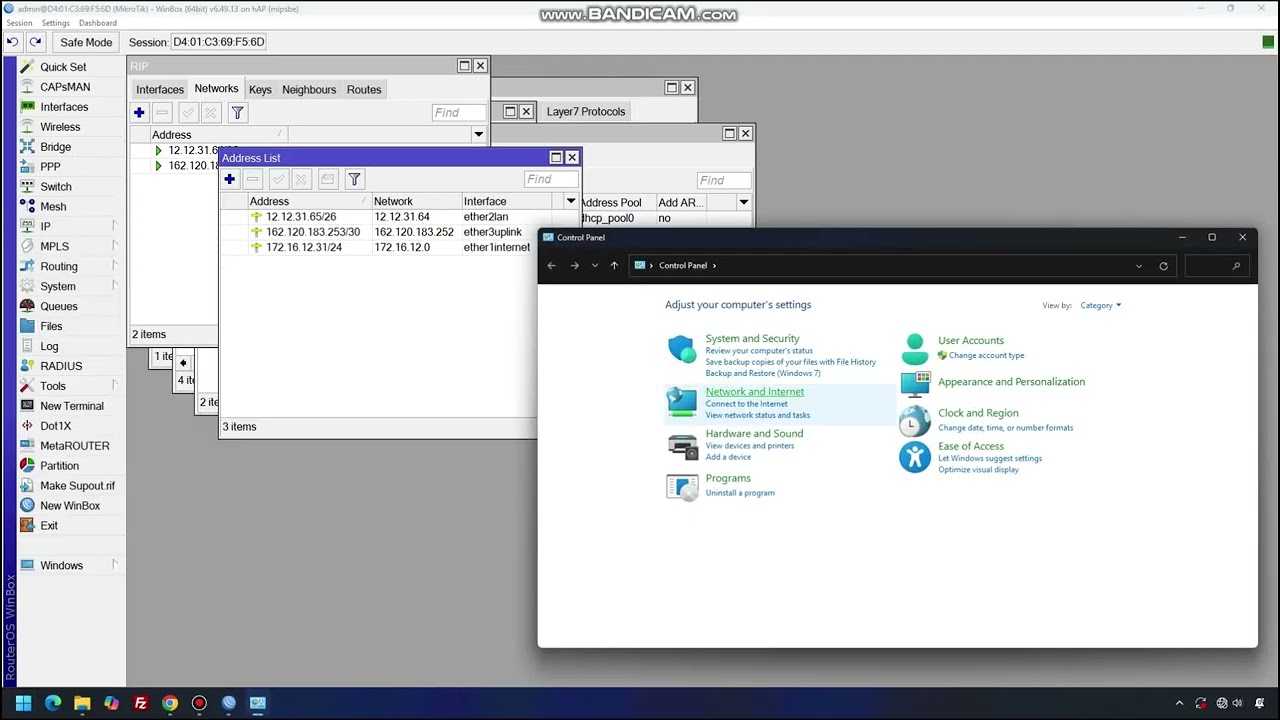Screen dimensions: 1280x720
Task: Click Make Supout.rif
Action: [77, 486]
